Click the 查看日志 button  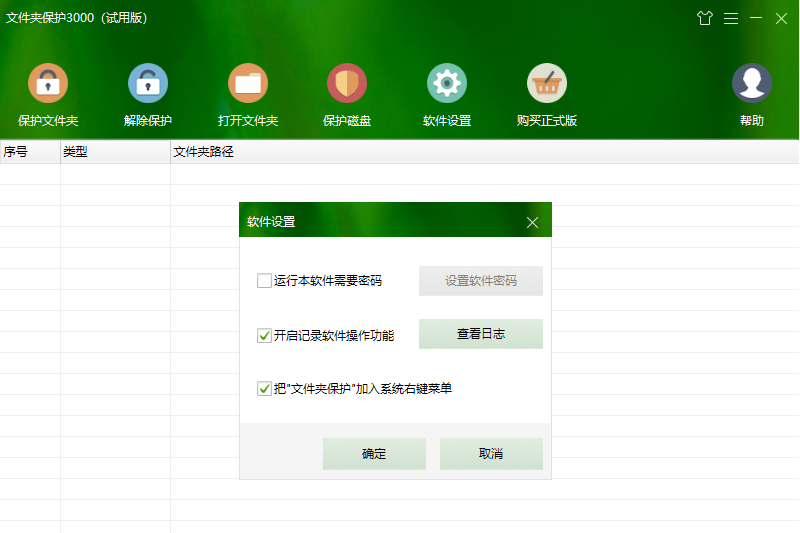[480, 334]
